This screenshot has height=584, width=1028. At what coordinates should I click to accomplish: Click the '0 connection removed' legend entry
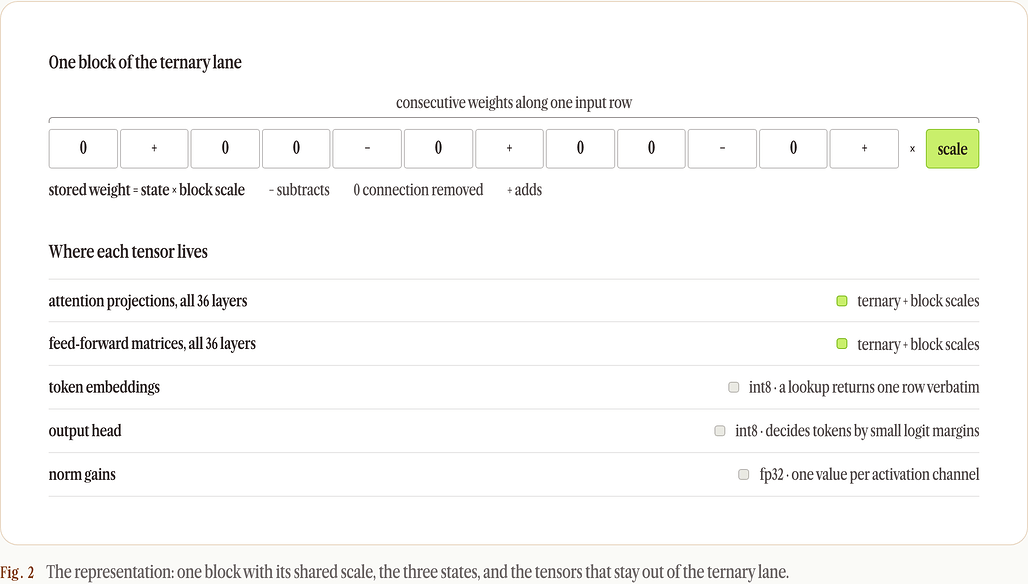pos(418,190)
